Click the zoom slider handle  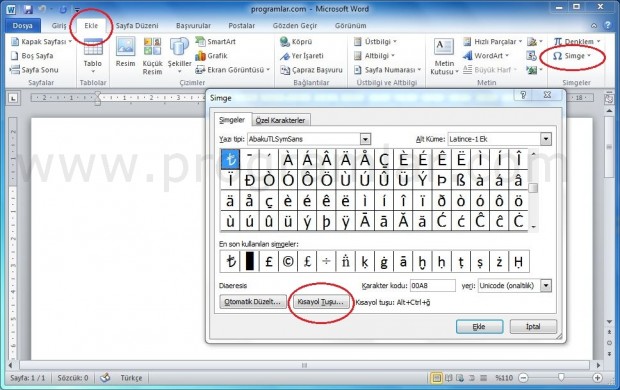click(561, 378)
